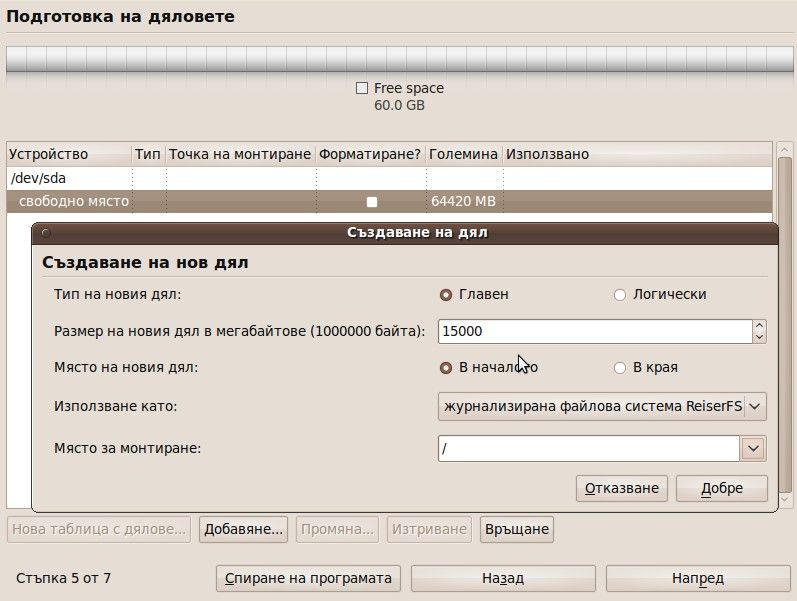
Task: Select the Главен partition type radio button
Action: coord(446,295)
